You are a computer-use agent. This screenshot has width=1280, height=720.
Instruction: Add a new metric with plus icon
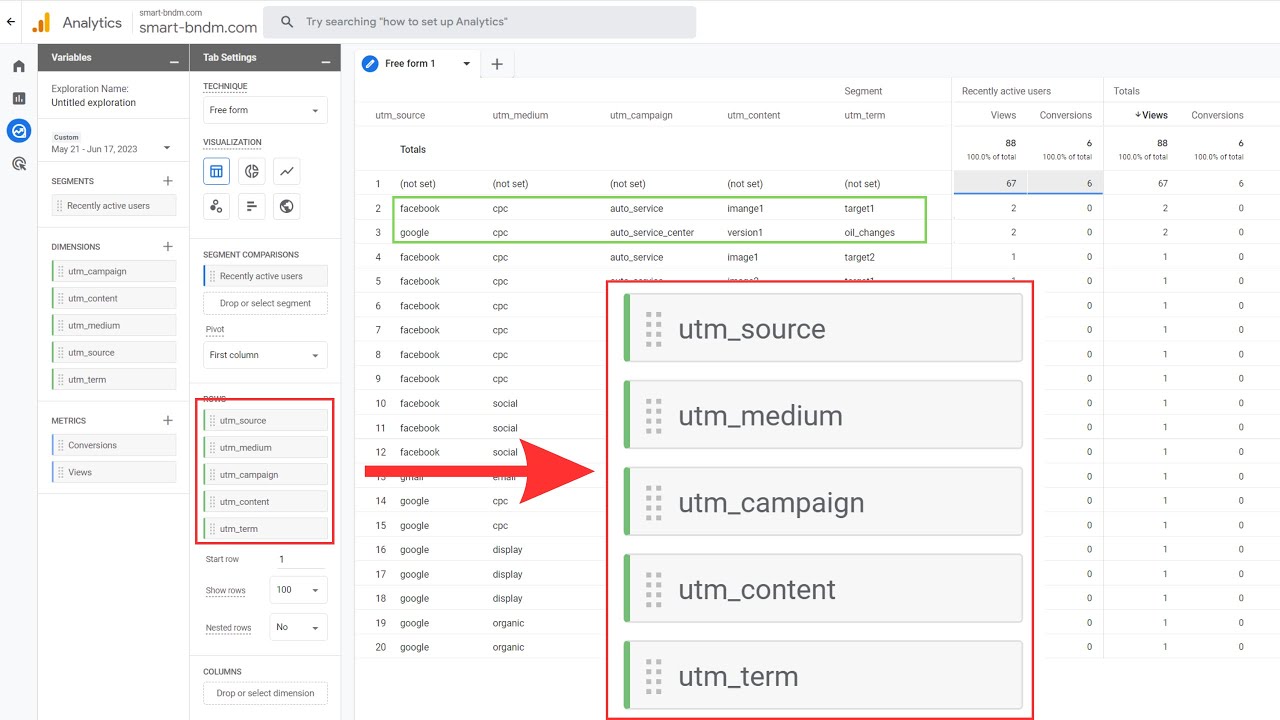pyautogui.click(x=168, y=420)
